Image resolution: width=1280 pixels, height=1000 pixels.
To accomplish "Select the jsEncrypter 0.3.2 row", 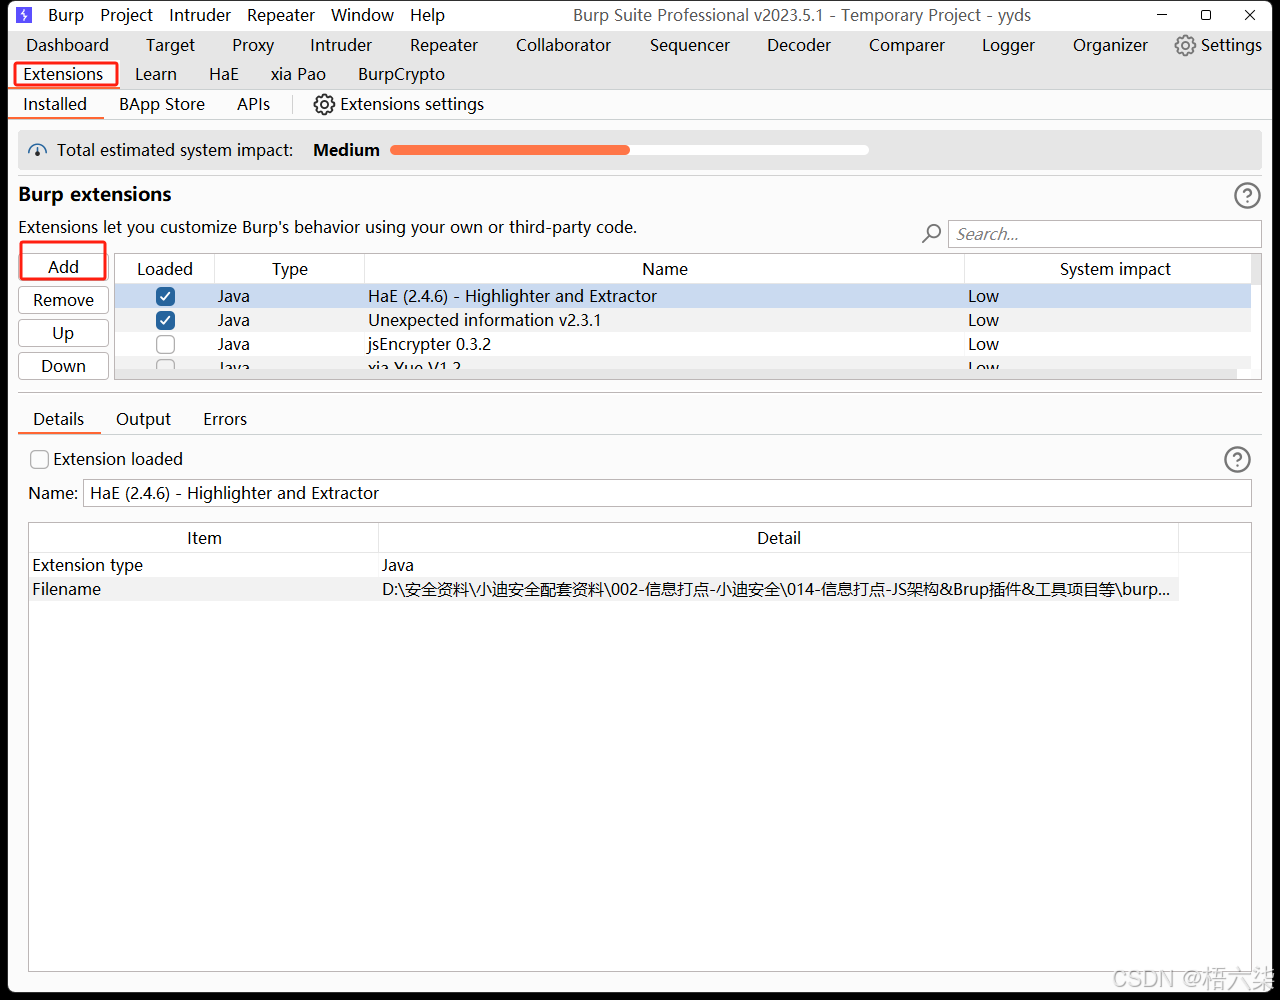I will tap(683, 344).
